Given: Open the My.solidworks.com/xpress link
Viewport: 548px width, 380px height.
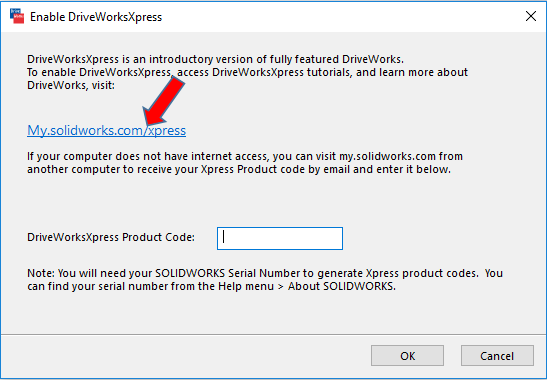Looking at the screenshot, I should click(x=106, y=130).
